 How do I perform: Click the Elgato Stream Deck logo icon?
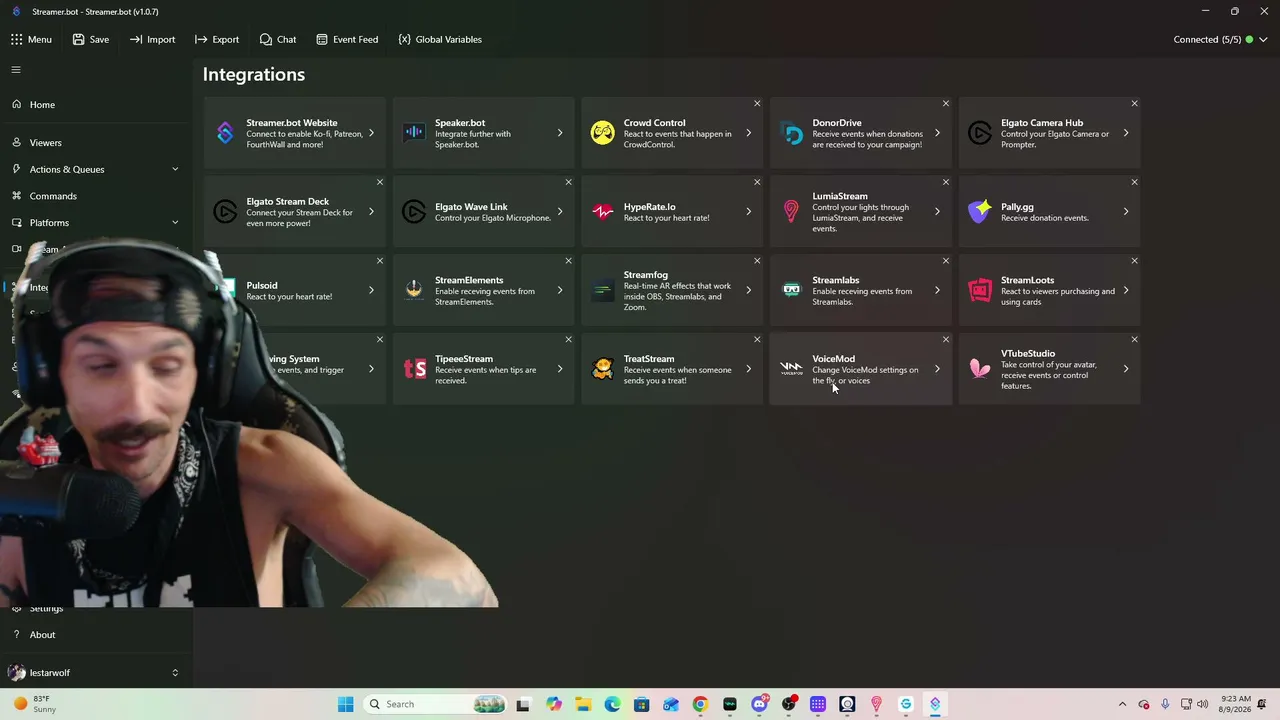click(225, 212)
